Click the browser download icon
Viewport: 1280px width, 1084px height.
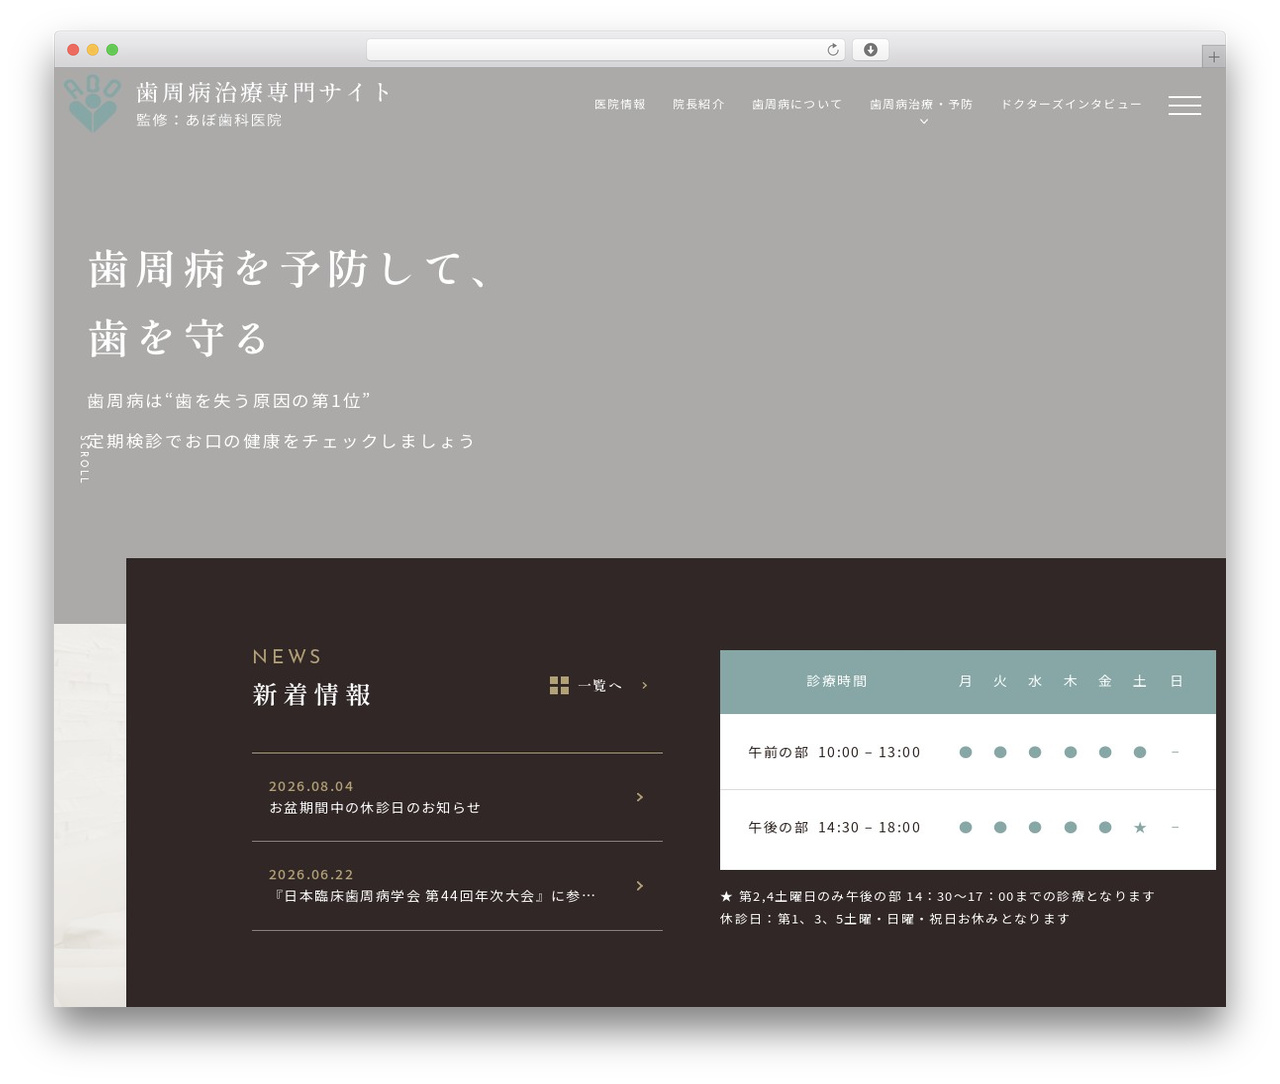(x=870, y=50)
